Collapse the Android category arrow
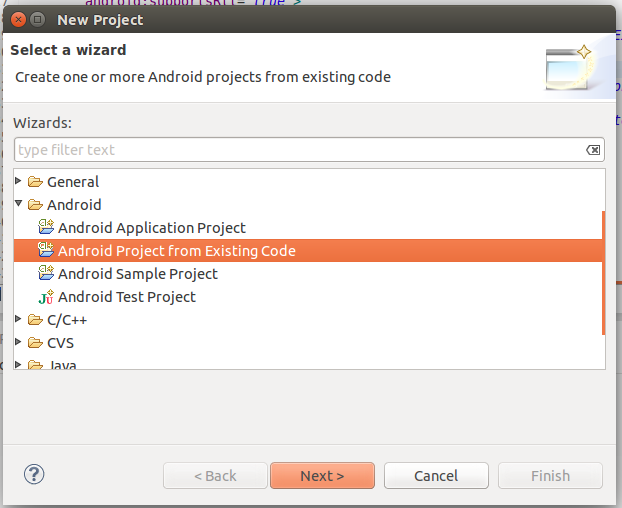The height and width of the screenshot is (508, 622). (18, 203)
